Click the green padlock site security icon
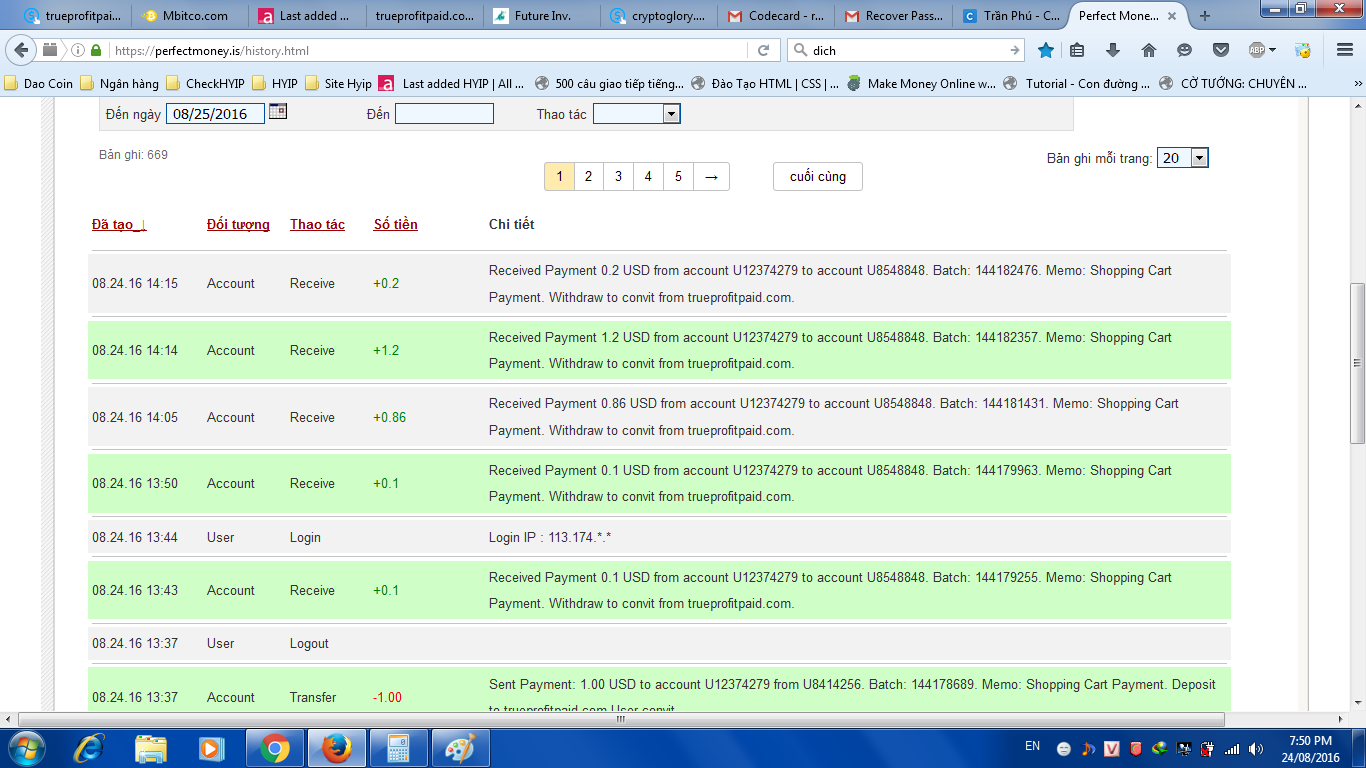Viewport: 1366px width, 768px height. [x=96, y=50]
